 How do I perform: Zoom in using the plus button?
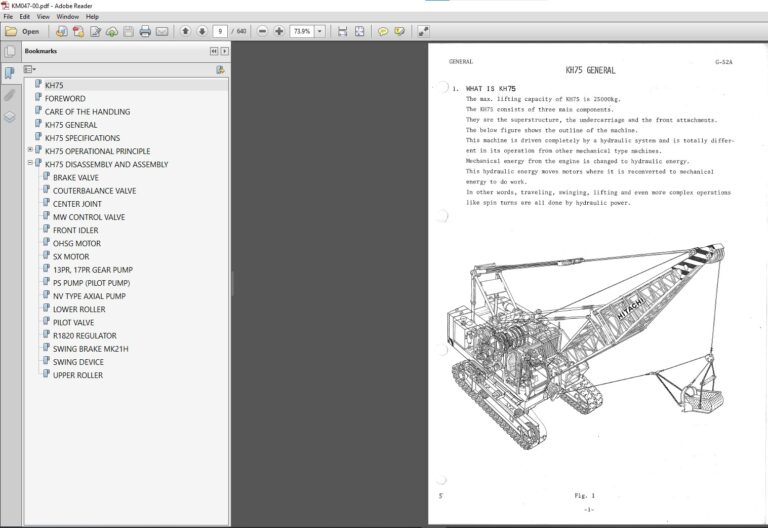coord(279,31)
